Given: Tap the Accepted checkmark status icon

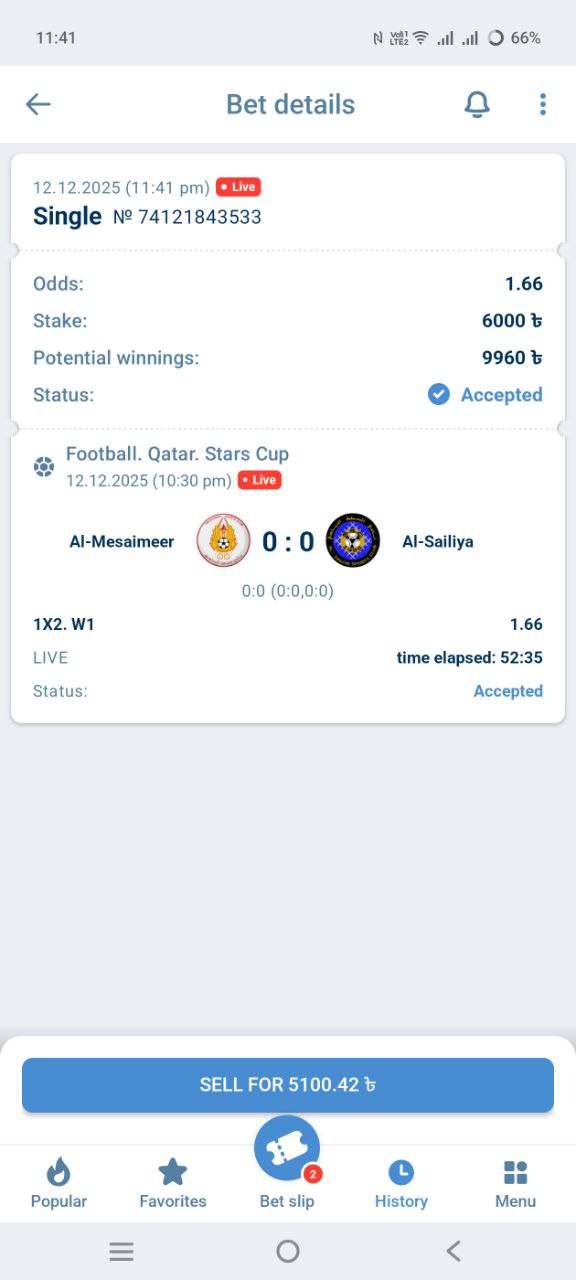Looking at the screenshot, I should 439,395.
